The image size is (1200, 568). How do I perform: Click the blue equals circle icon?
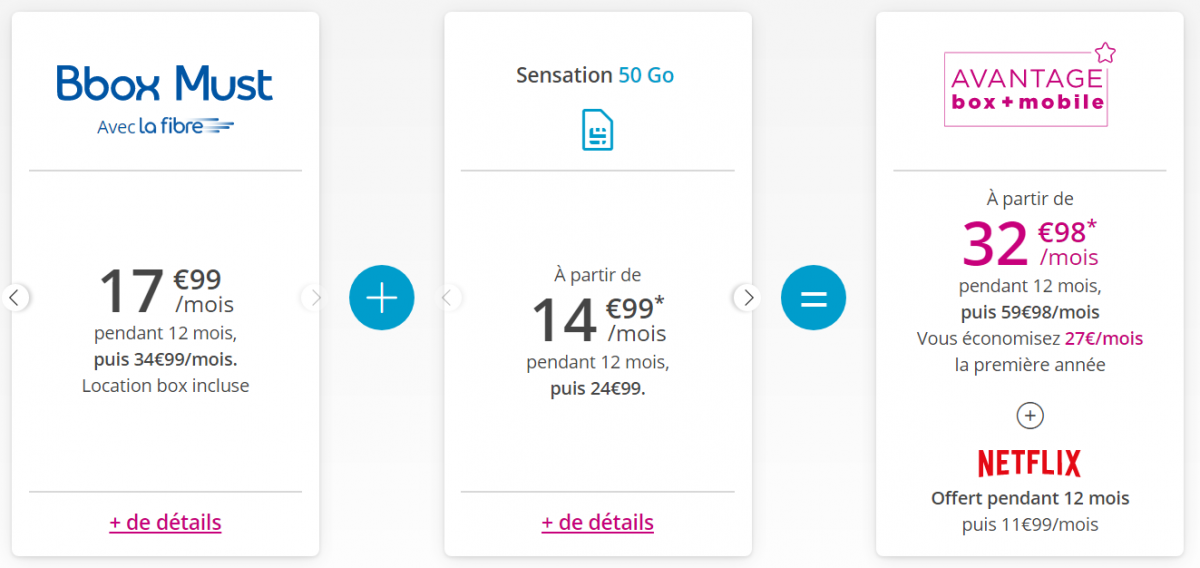pos(813,297)
